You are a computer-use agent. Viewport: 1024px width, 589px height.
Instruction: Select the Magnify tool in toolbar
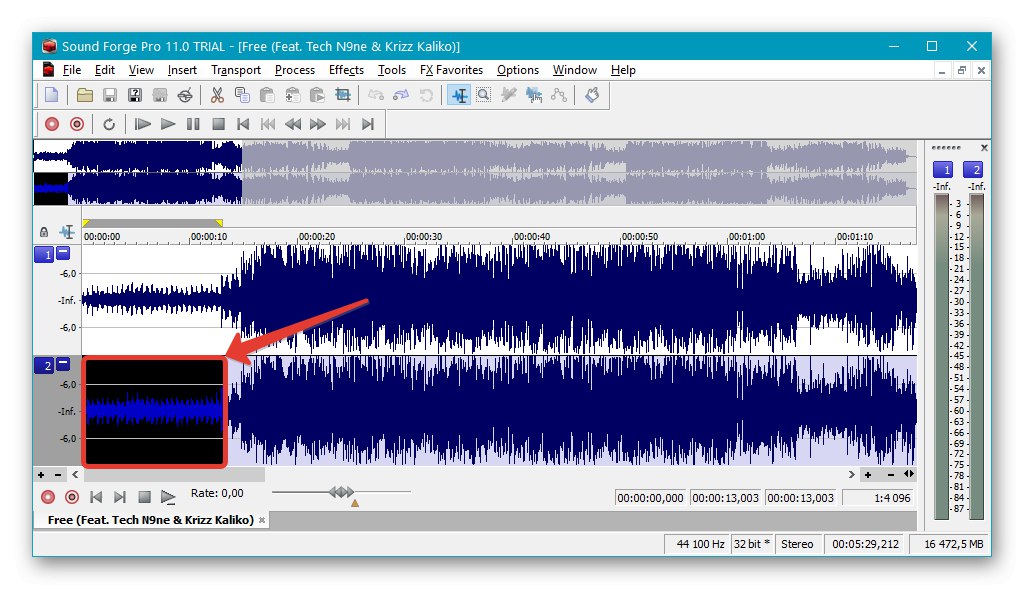point(484,96)
